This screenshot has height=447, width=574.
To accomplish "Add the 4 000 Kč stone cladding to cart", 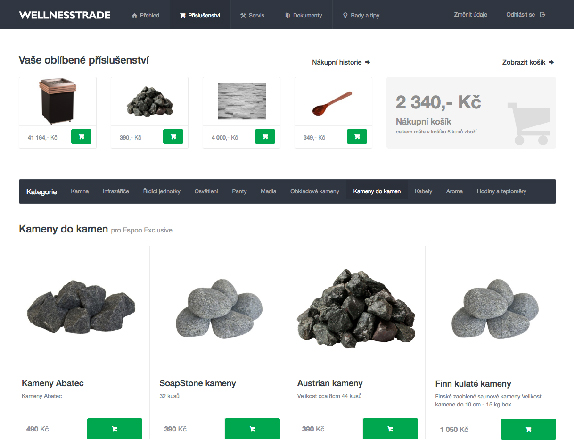I will 265,137.
